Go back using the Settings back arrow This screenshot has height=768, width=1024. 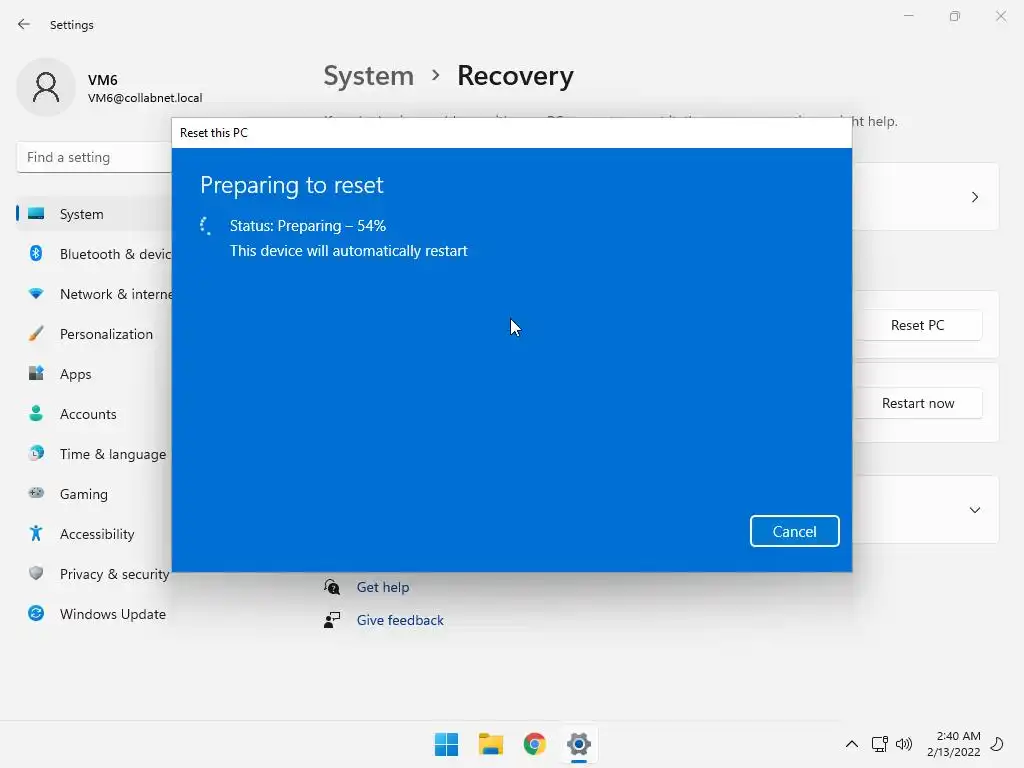(24, 24)
